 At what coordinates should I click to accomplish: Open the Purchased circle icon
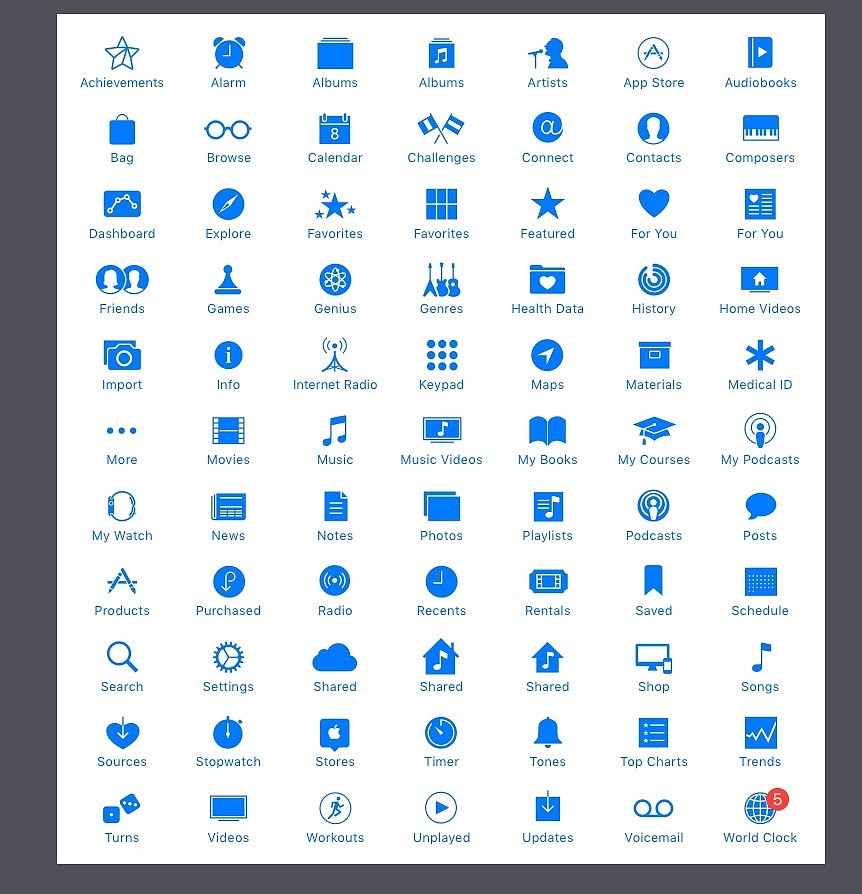[x=229, y=582]
